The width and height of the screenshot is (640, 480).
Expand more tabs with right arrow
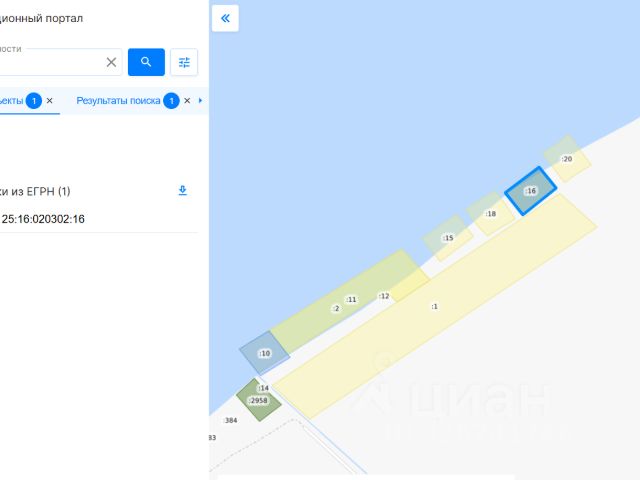point(200,100)
